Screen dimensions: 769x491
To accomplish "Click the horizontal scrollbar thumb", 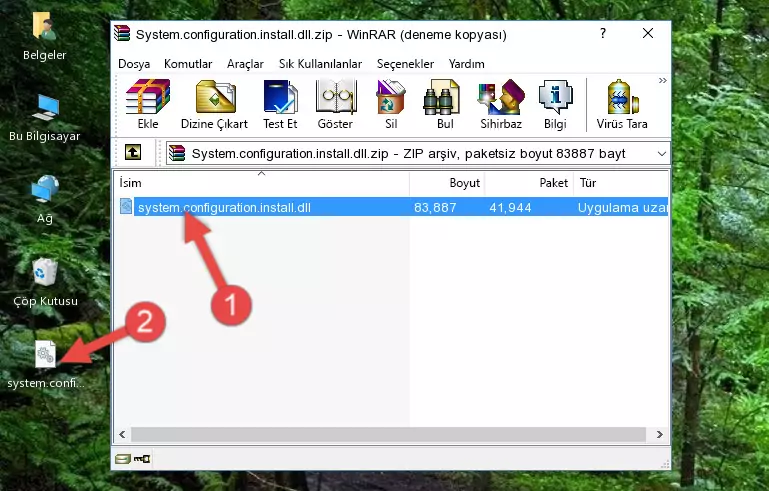I will tap(388, 434).
